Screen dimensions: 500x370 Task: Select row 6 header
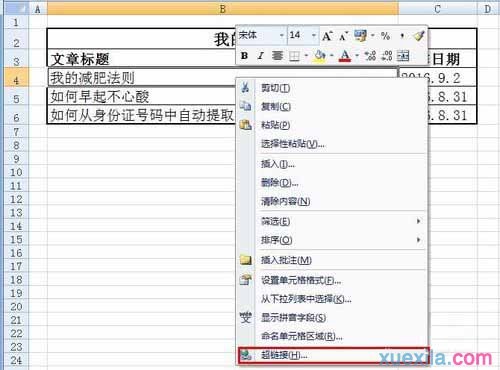(16, 115)
